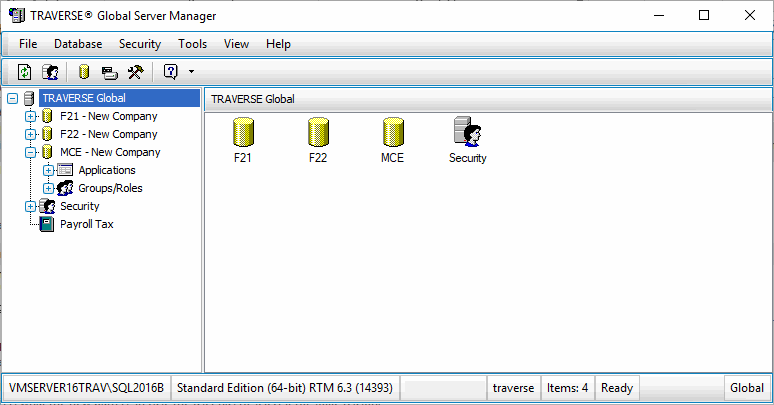Minimize the Global Server Manager window
774x405 pixels.
pyautogui.click(x=659, y=15)
